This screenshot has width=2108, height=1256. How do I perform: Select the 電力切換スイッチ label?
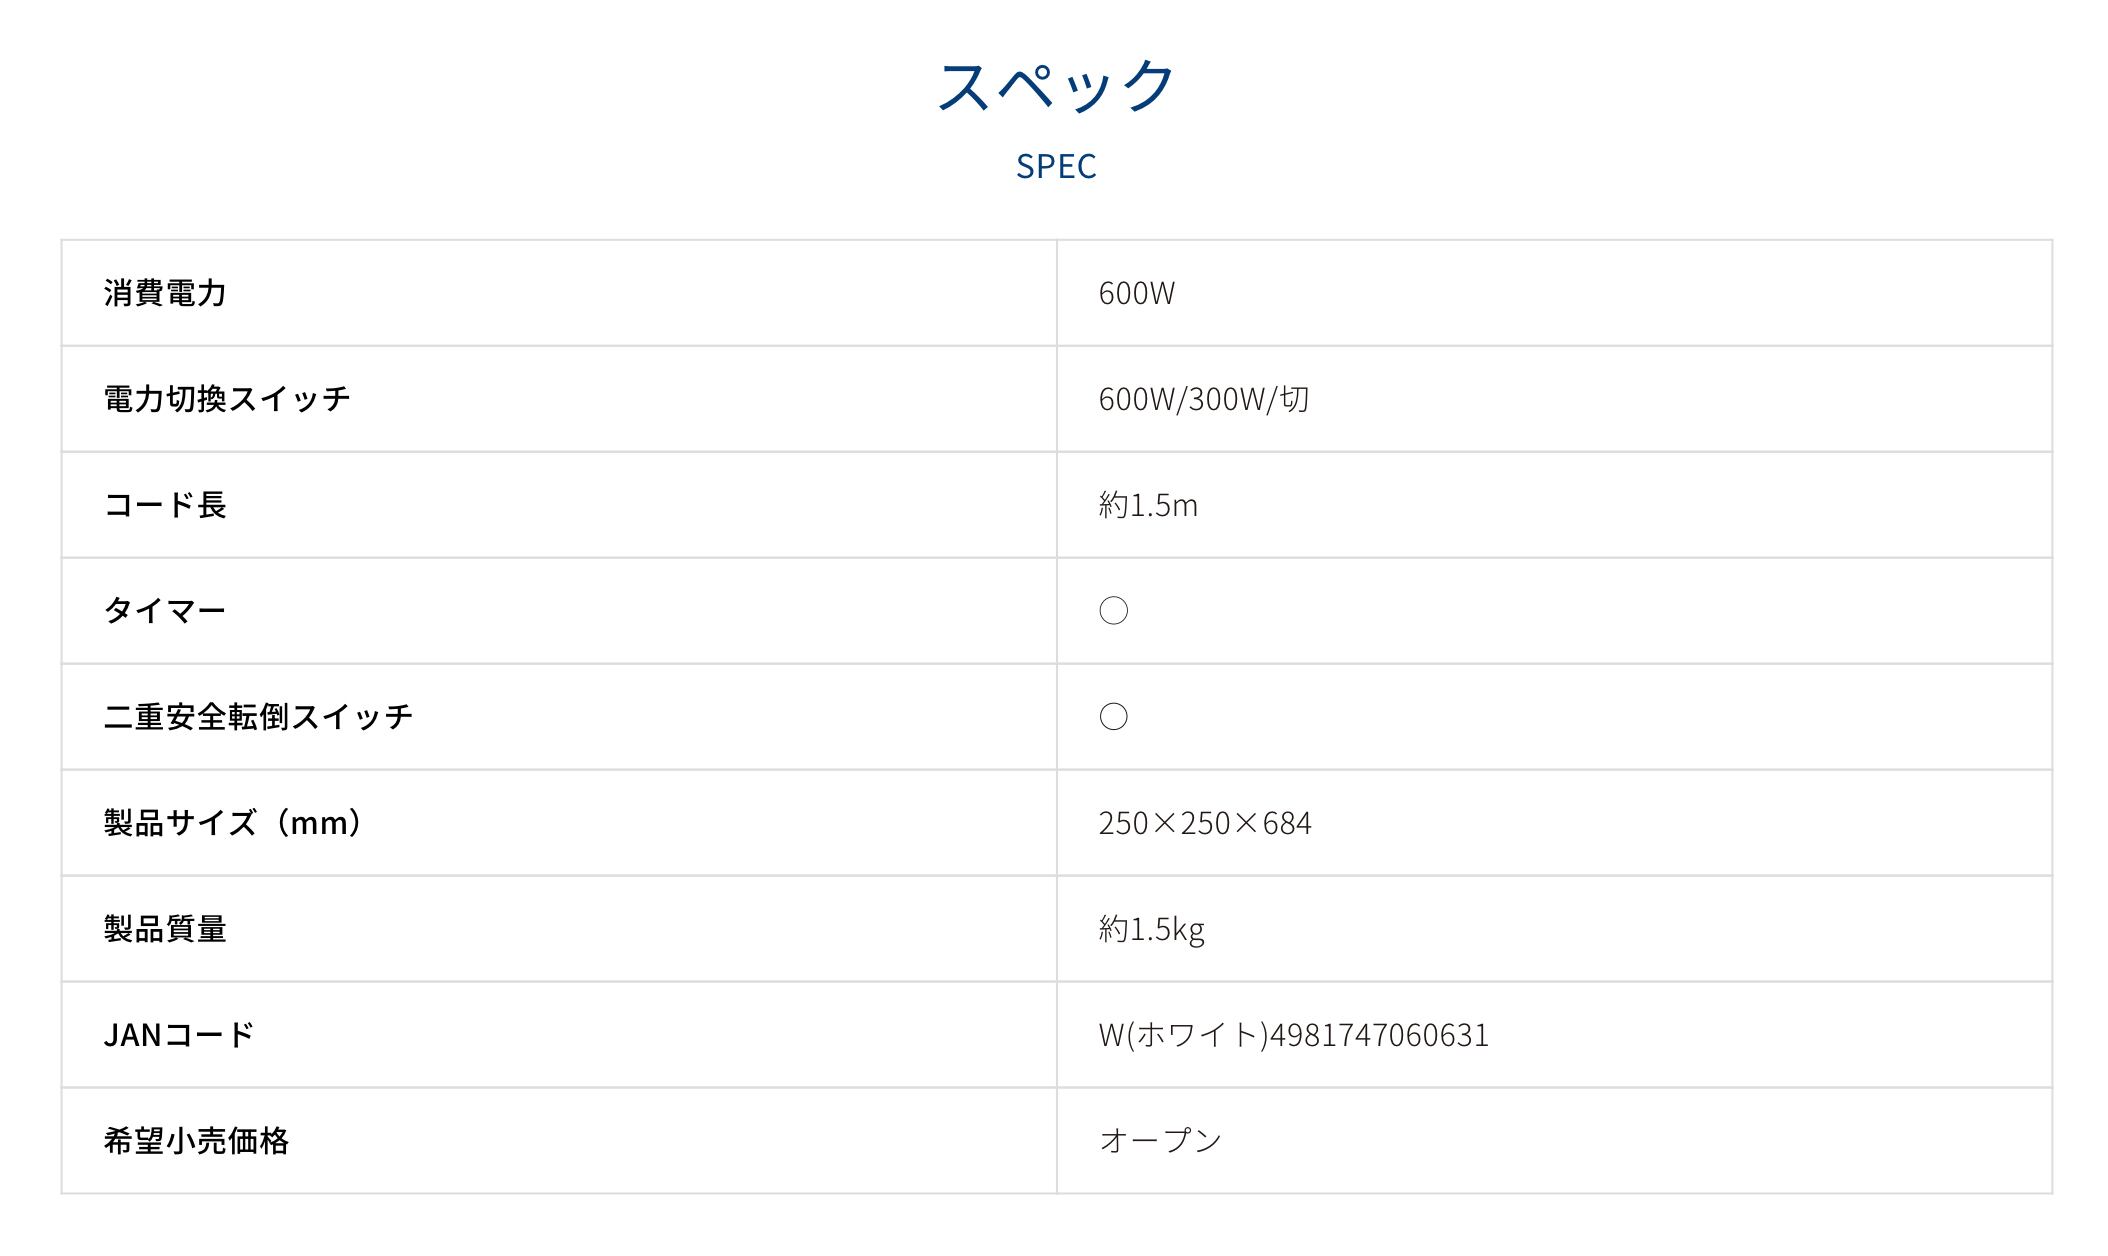[227, 399]
